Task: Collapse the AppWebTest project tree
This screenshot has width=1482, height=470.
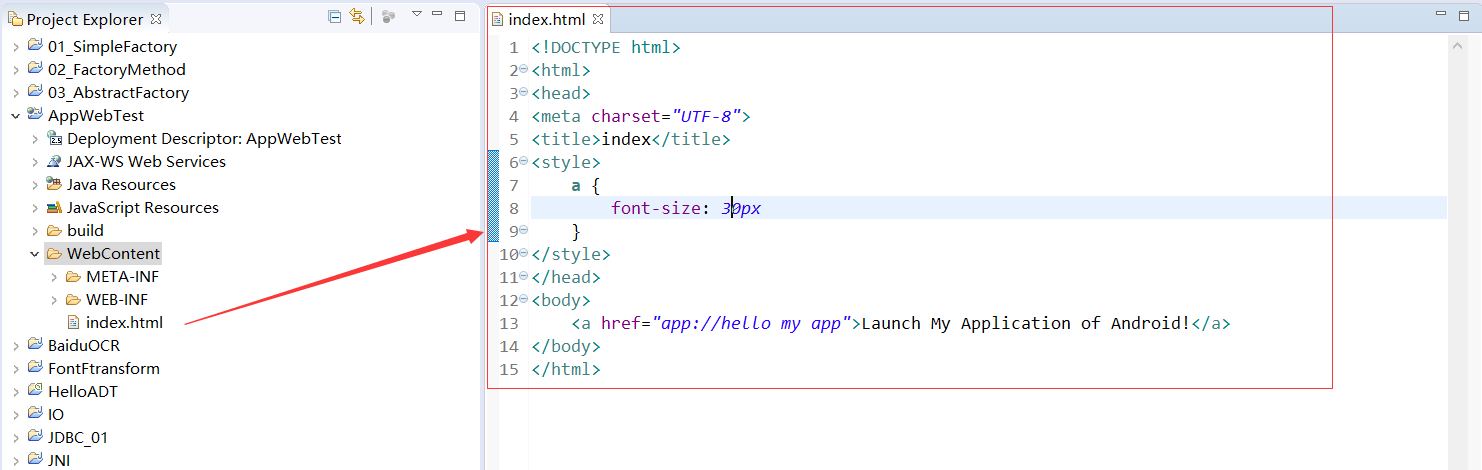Action: coord(16,116)
